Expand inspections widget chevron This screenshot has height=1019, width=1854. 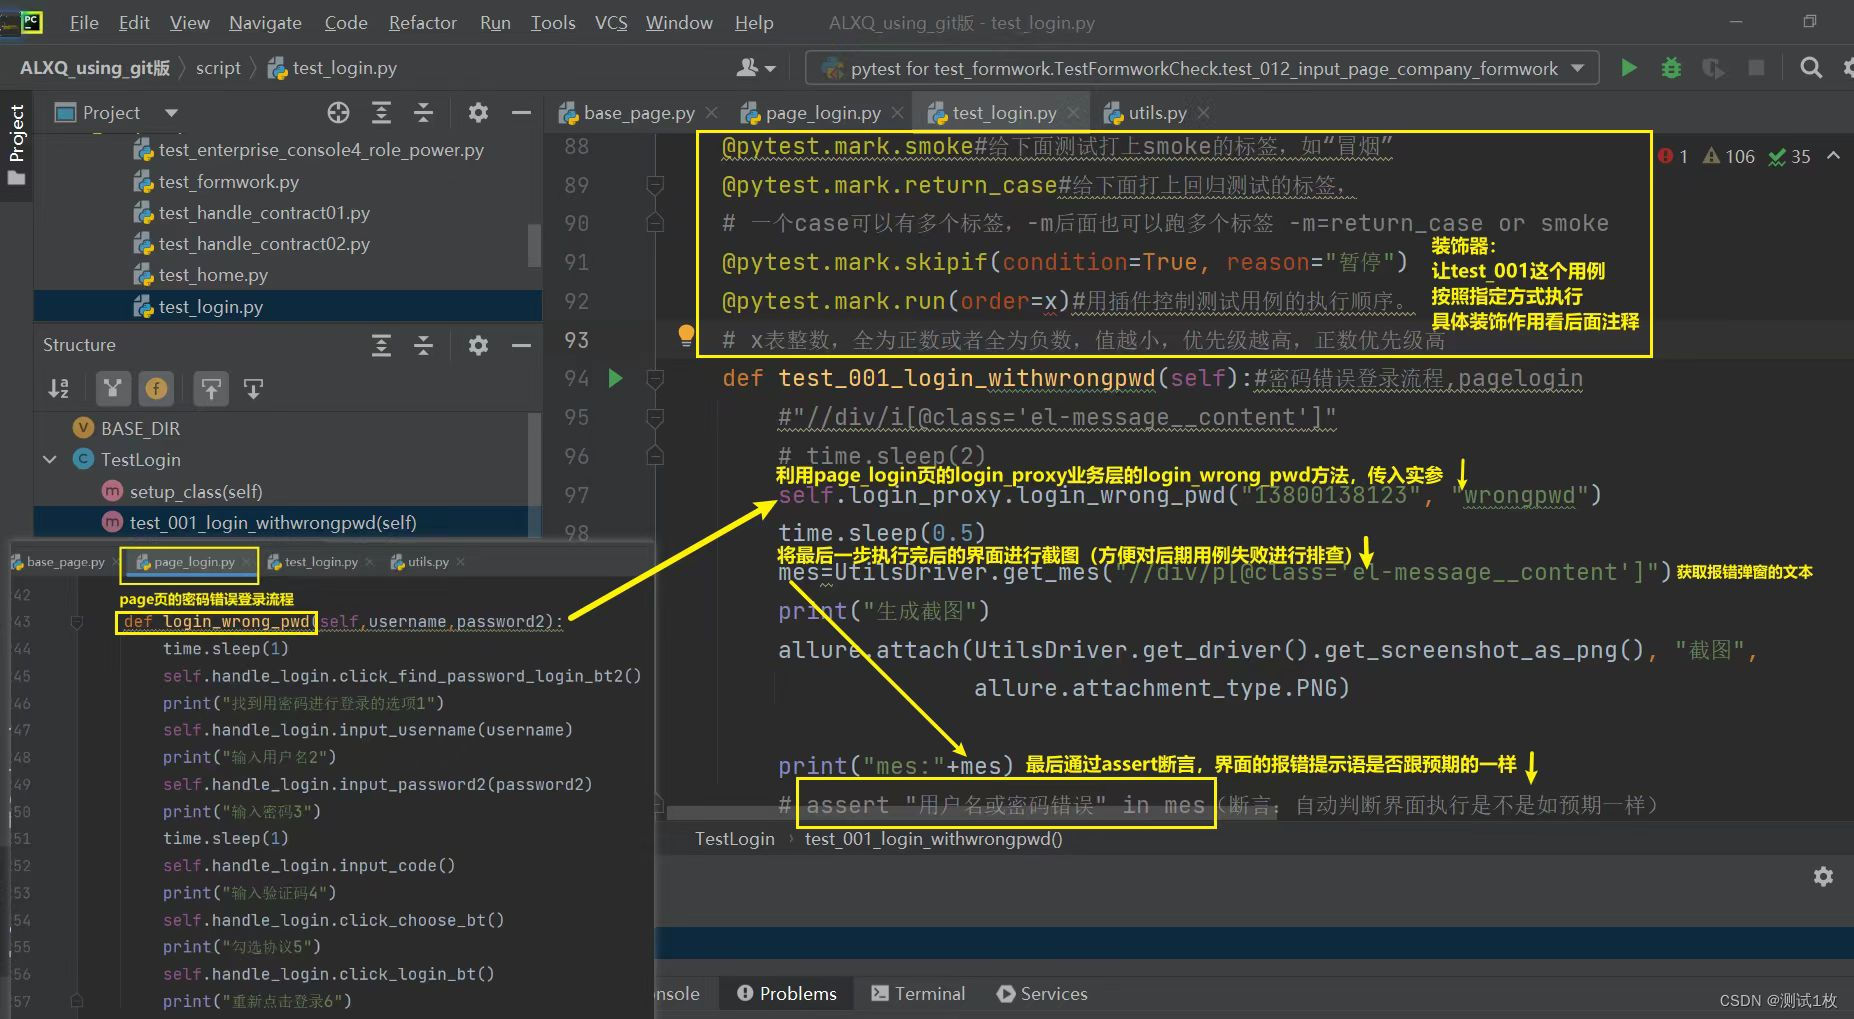[x=1833, y=156]
